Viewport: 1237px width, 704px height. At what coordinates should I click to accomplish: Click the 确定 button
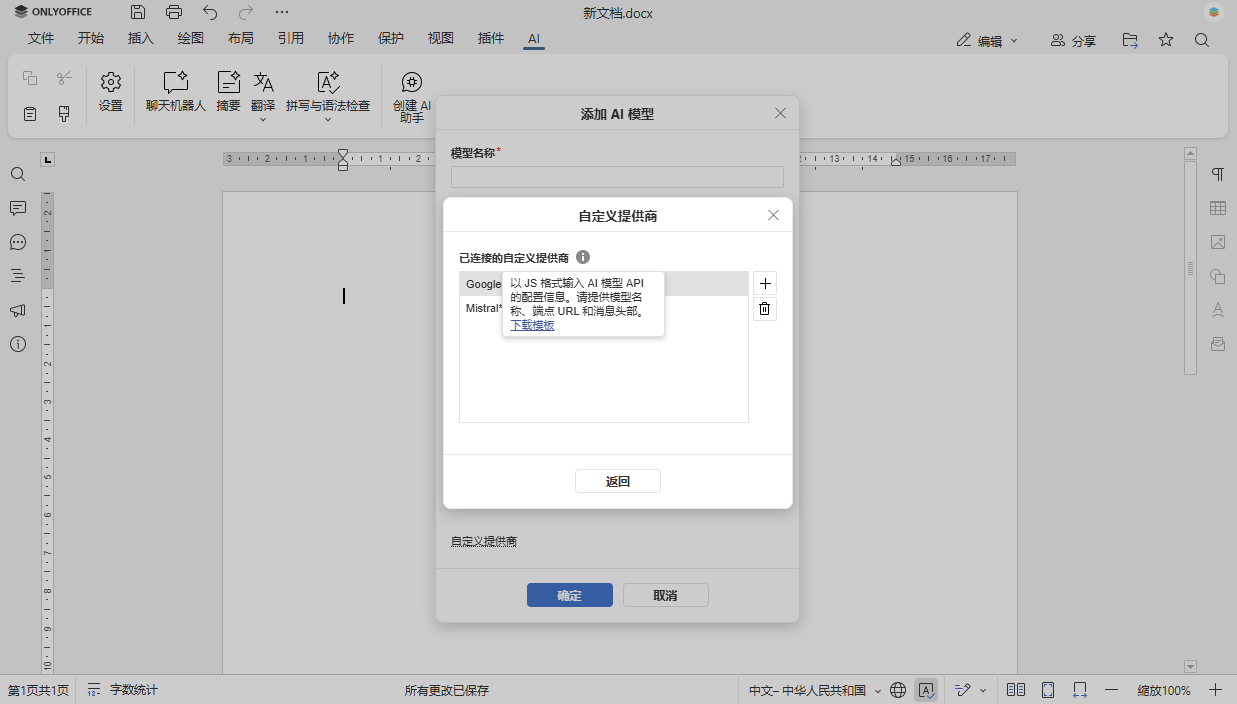click(x=570, y=595)
